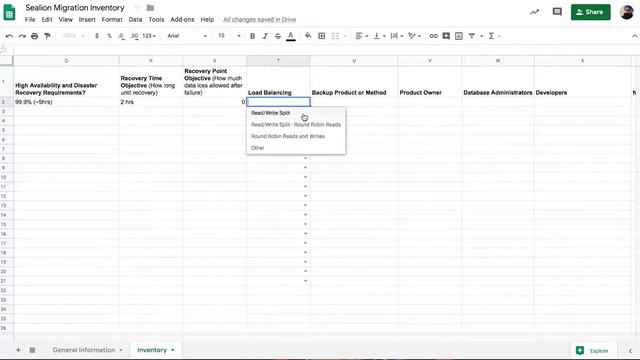
Task: Open the comments history icon
Action: tap(557, 12)
